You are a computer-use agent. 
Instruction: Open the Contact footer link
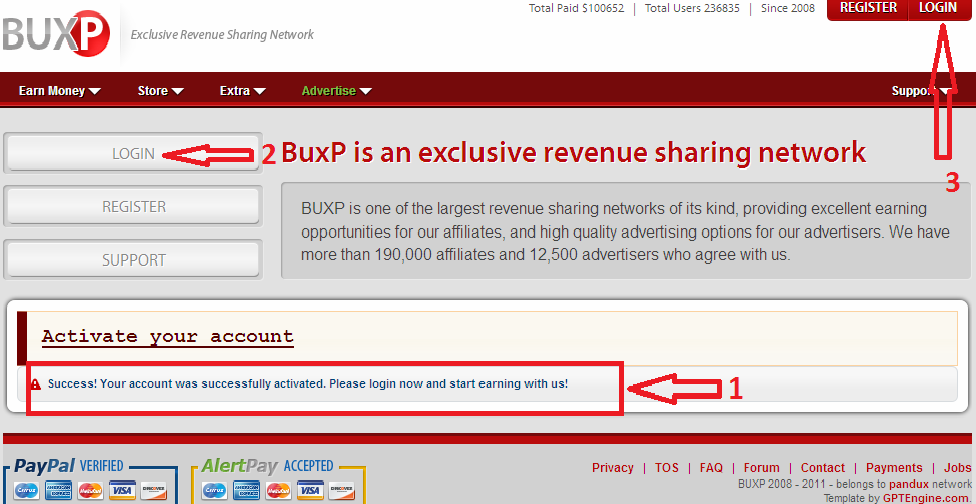coord(823,468)
